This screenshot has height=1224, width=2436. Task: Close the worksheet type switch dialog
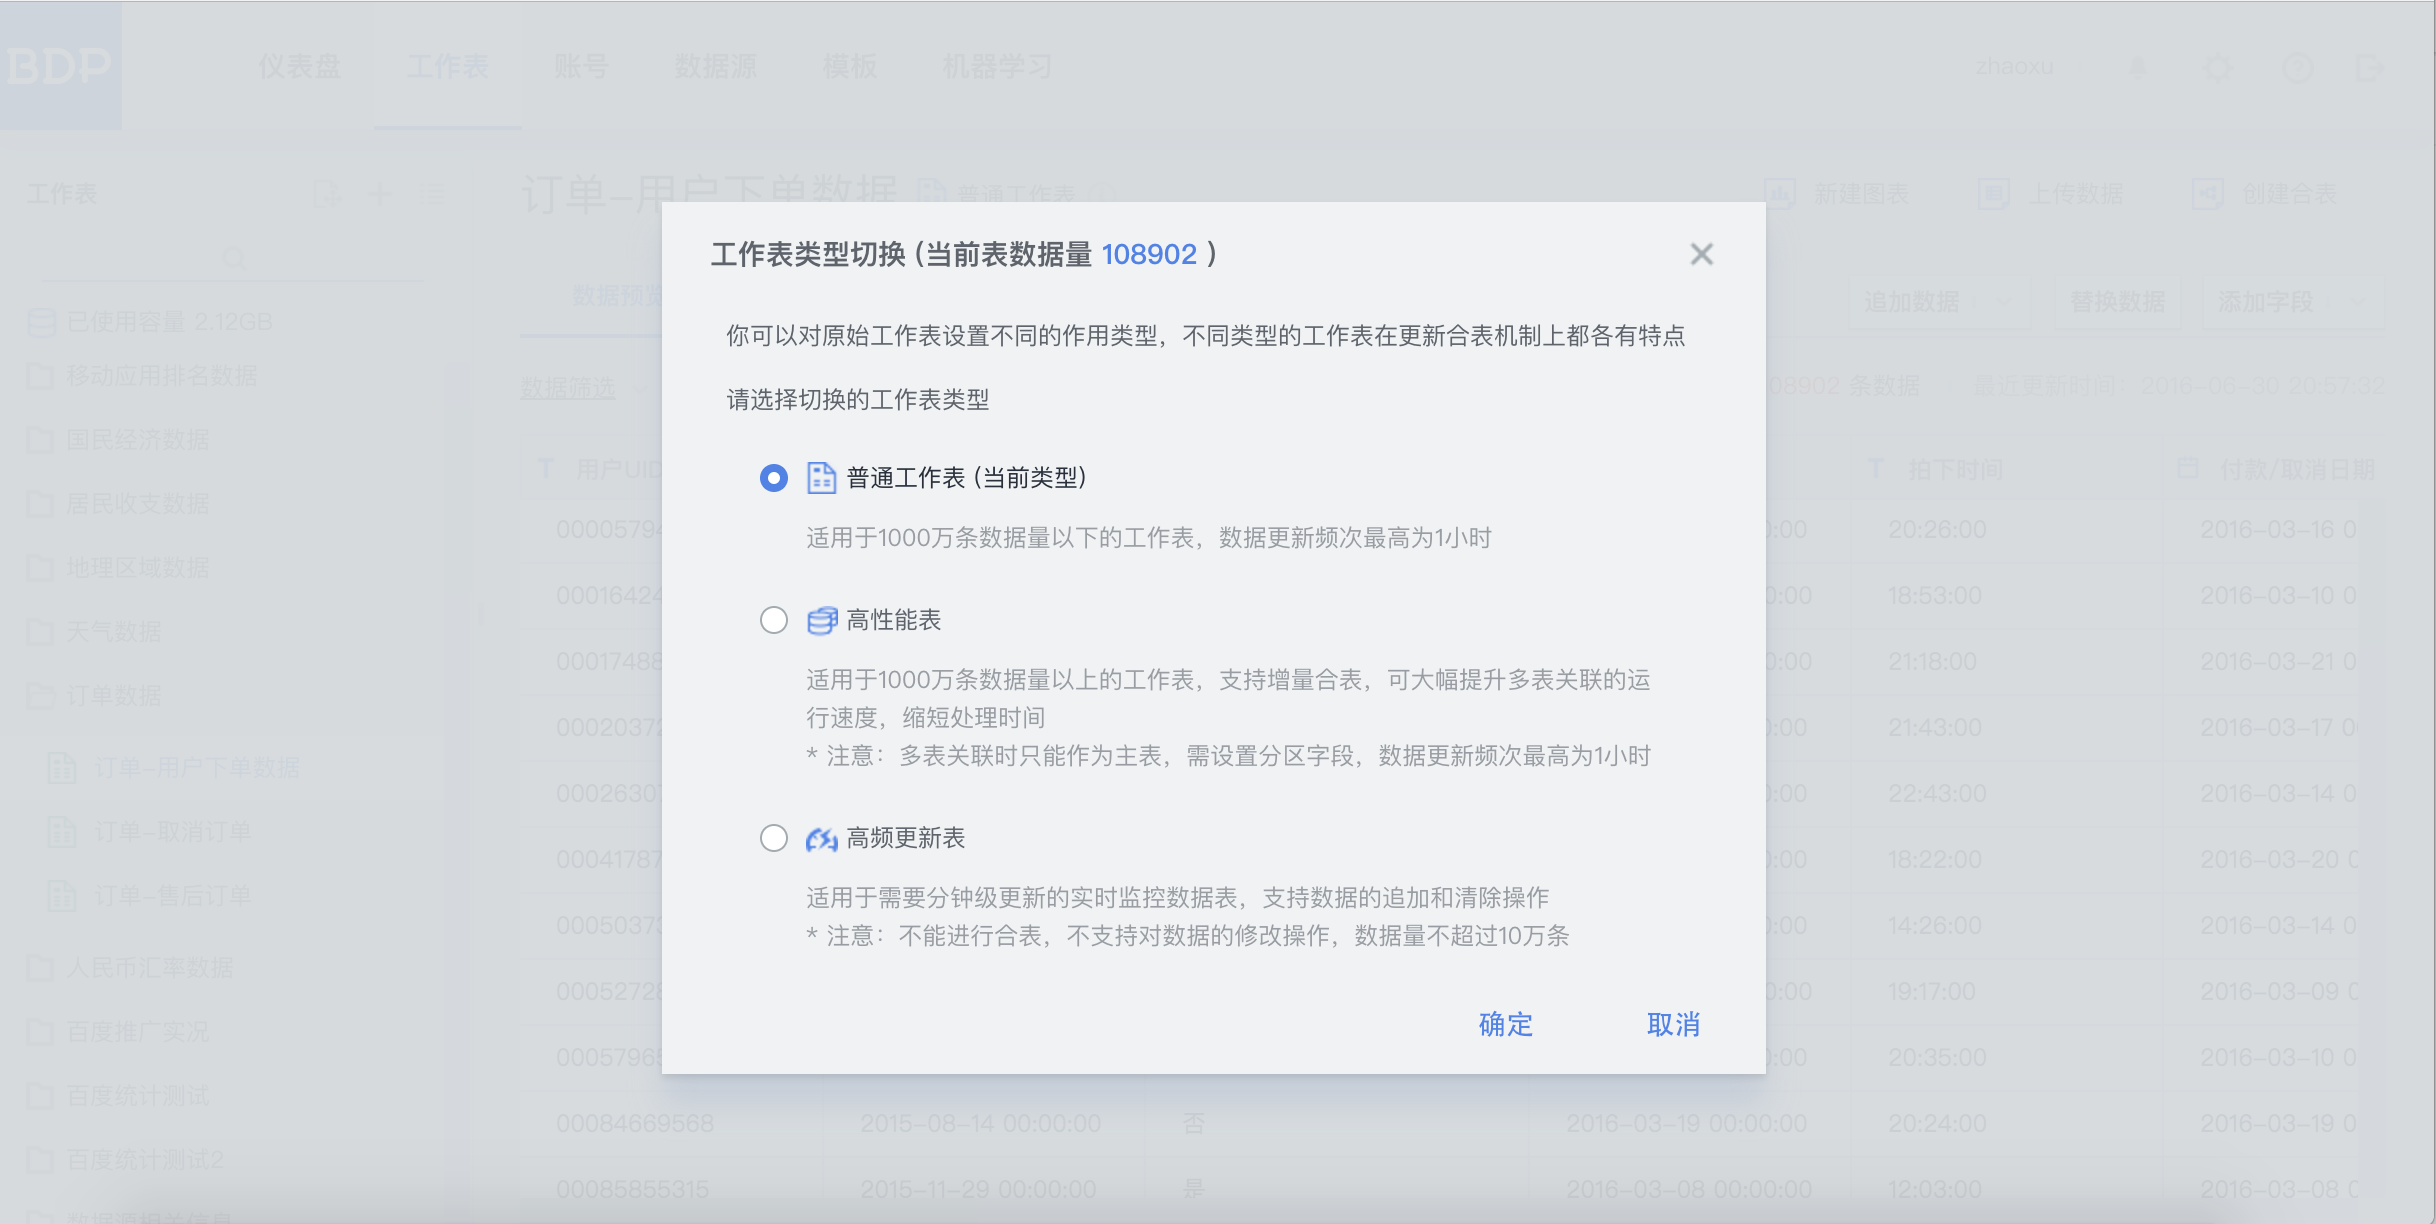(1701, 254)
